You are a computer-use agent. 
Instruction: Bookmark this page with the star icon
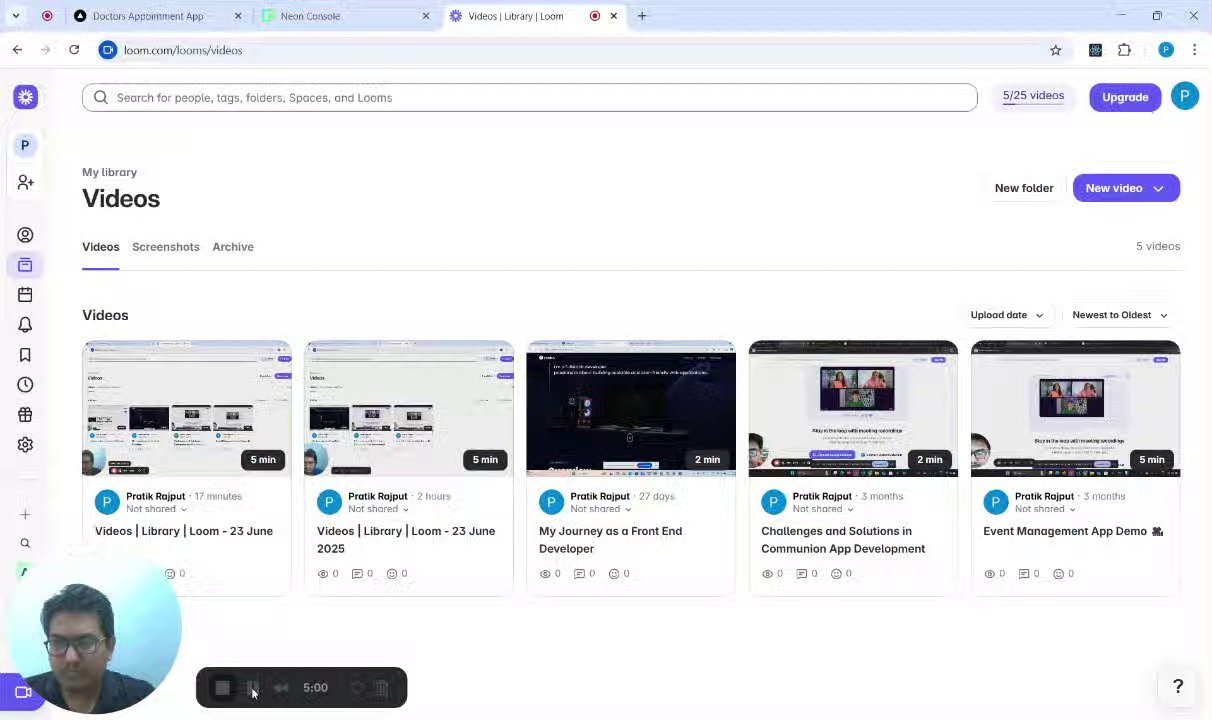coord(1055,50)
